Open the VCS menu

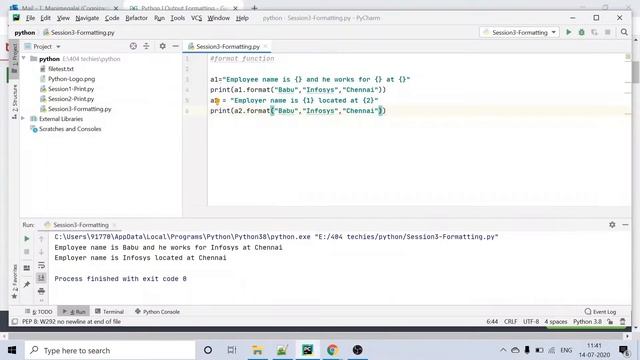click(x=196, y=18)
